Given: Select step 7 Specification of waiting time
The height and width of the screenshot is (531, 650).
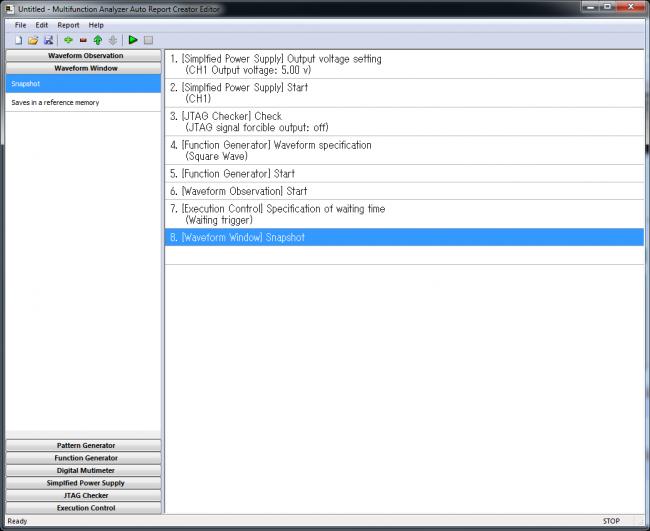Looking at the screenshot, I should (x=404, y=214).
